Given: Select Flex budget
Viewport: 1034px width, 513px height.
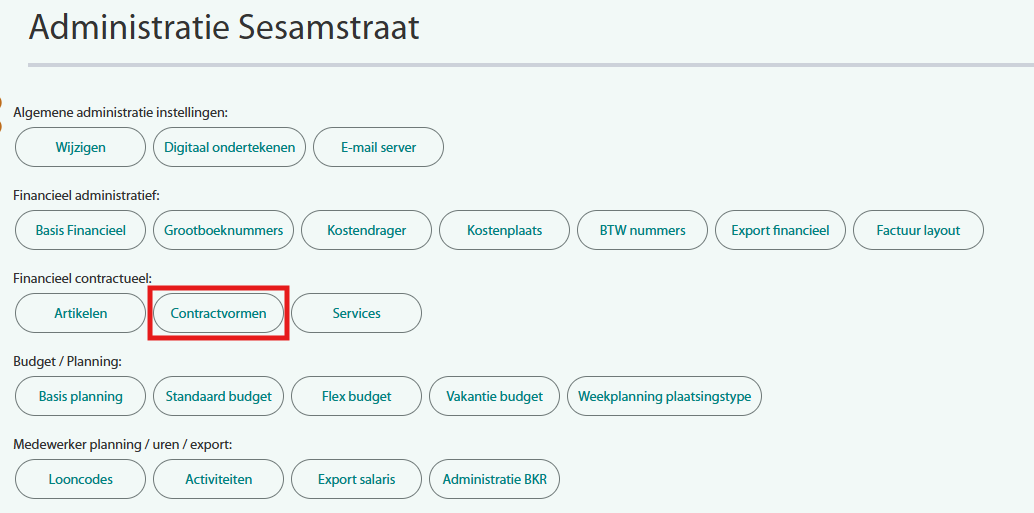Looking at the screenshot, I should pyautogui.click(x=356, y=396).
